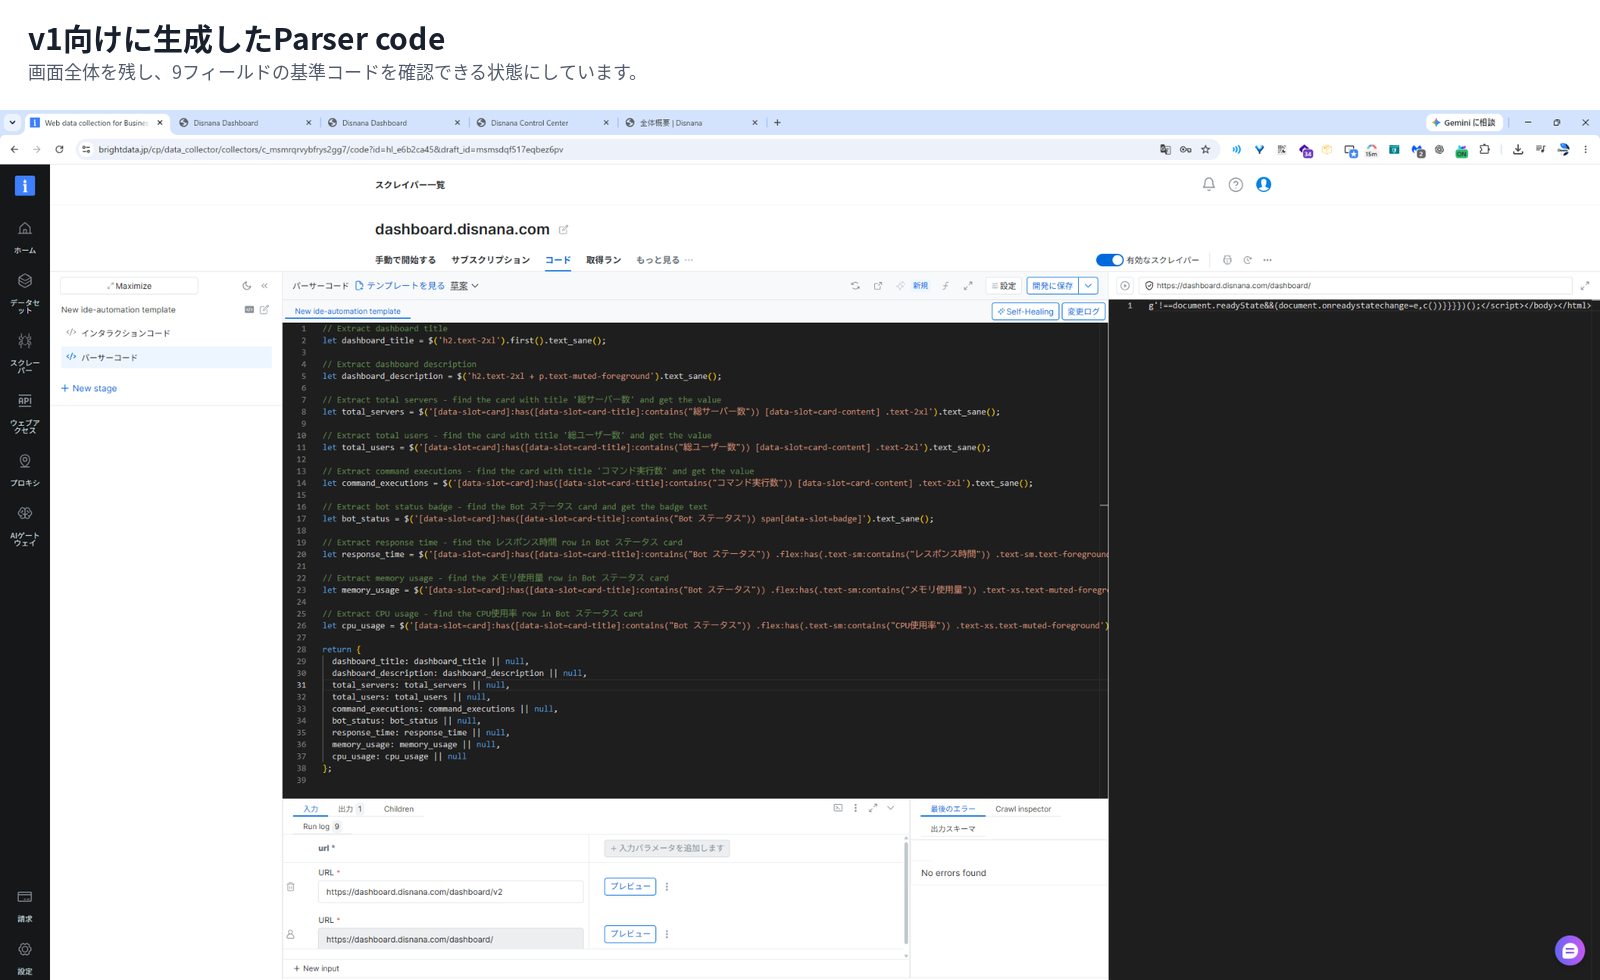Click the play button beside preview URL
Image resolution: width=1600 pixels, height=980 pixels.
pyautogui.click(x=1125, y=286)
